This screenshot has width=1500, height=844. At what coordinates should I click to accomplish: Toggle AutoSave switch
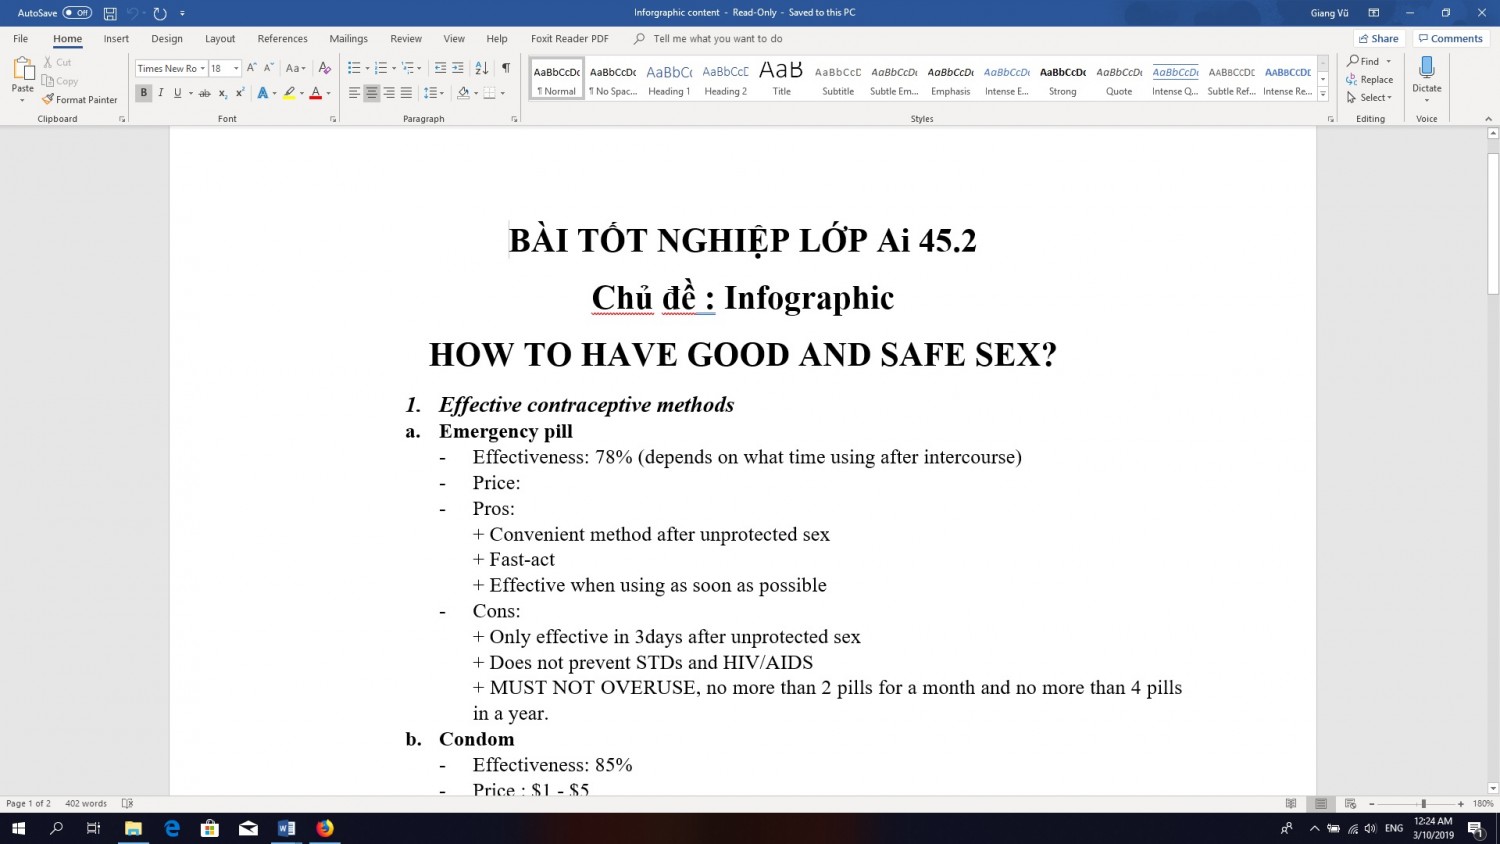click(77, 13)
